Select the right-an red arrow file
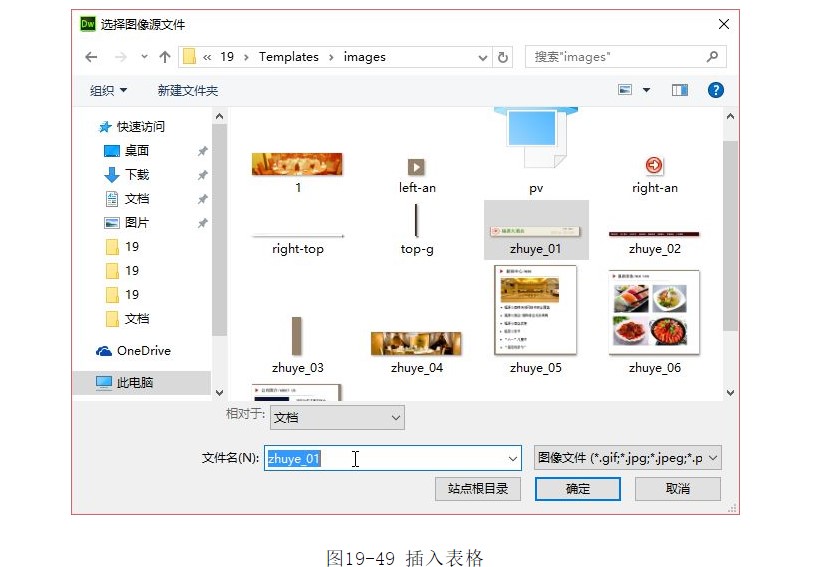The width and height of the screenshot is (840, 567). [655, 167]
